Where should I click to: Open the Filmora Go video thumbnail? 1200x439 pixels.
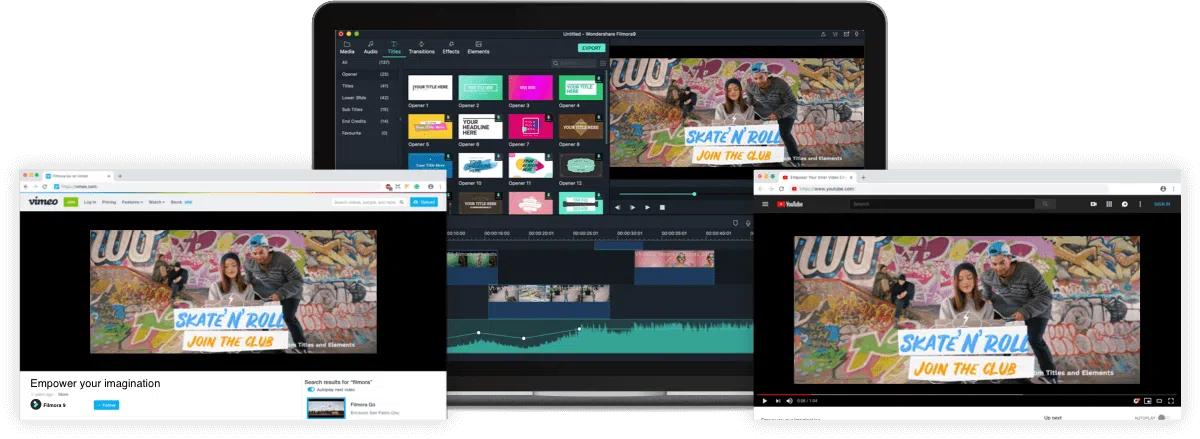click(326, 408)
